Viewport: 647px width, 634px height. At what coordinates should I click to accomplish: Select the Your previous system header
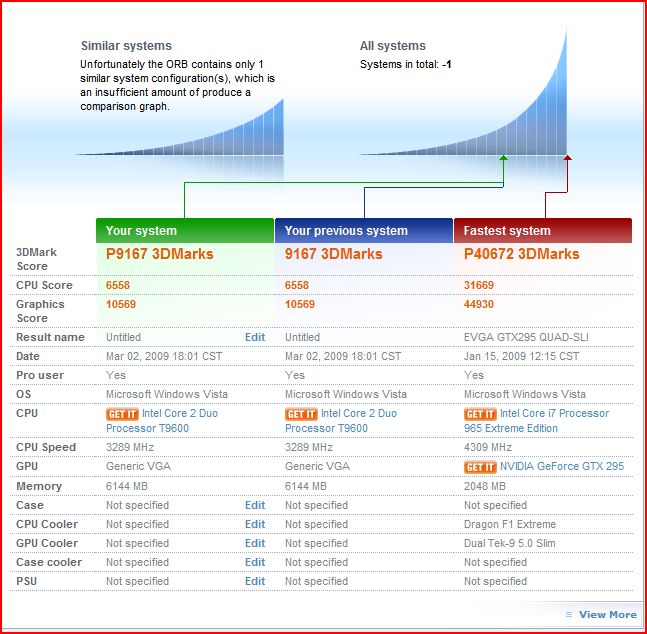point(364,230)
